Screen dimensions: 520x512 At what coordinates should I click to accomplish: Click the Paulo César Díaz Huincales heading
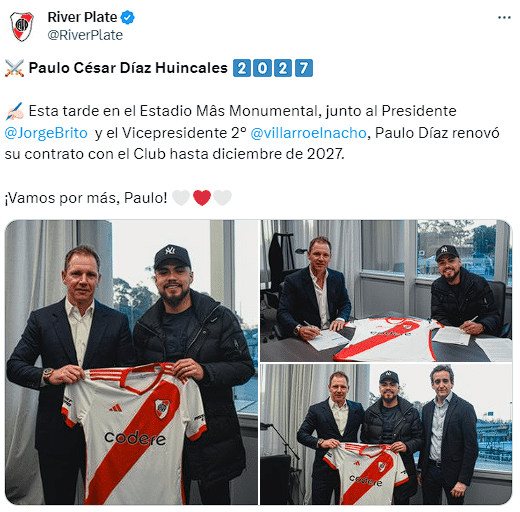[128, 68]
